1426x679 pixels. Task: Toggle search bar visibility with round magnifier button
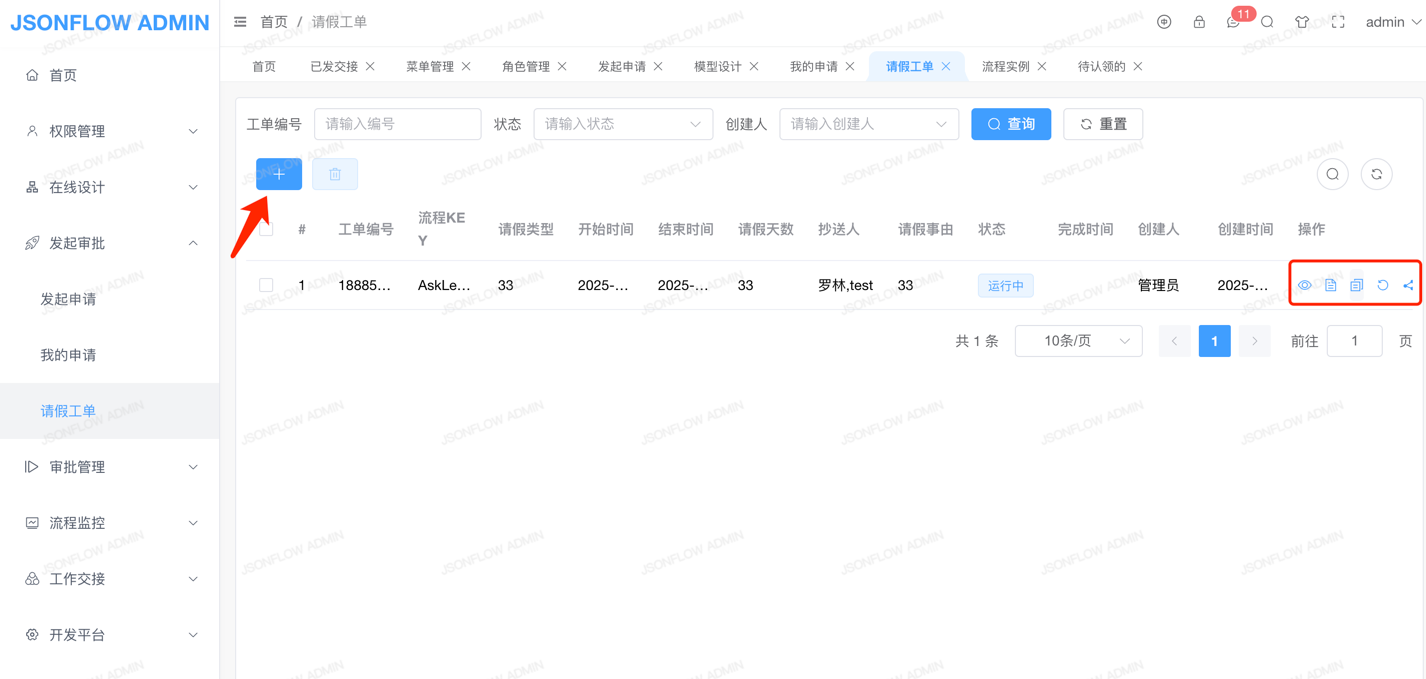coord(1333,175)
